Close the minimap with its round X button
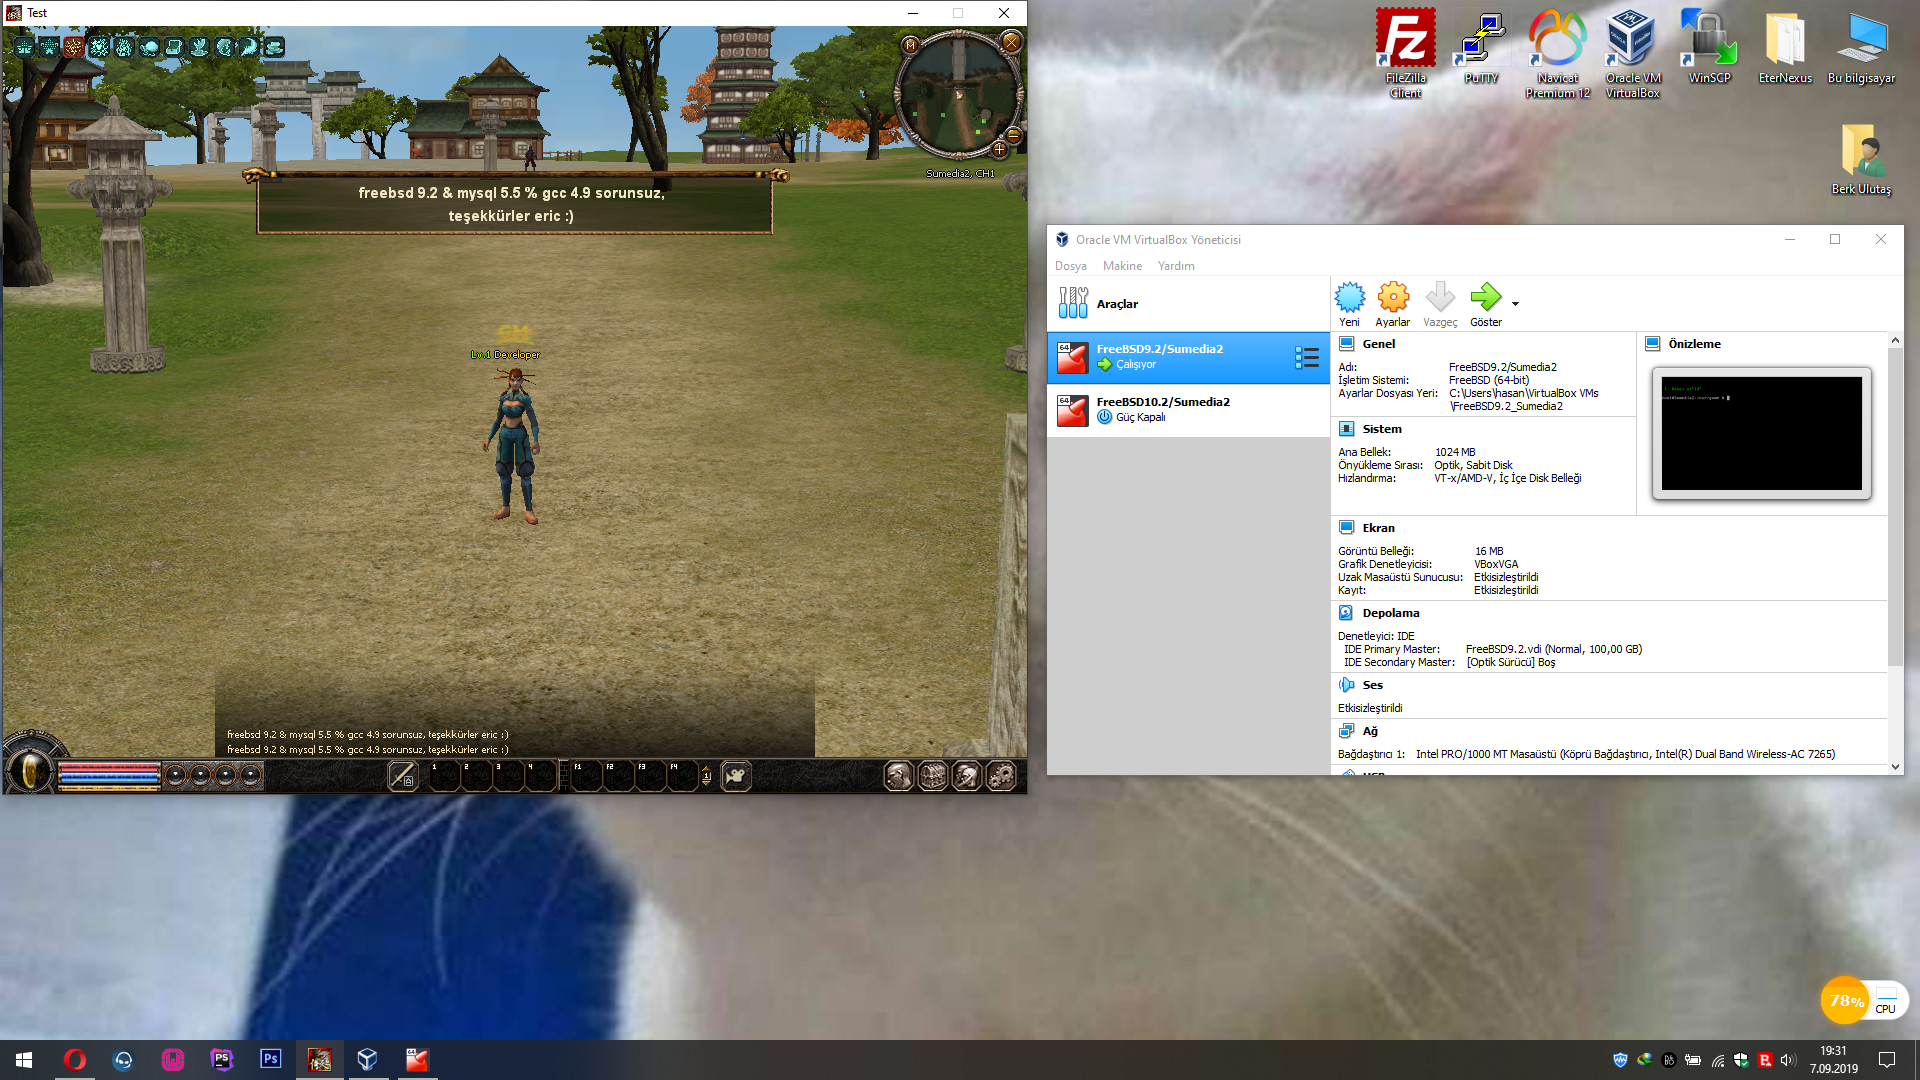Screen dimensions: 1920x1080 [x=1011, y=42]
